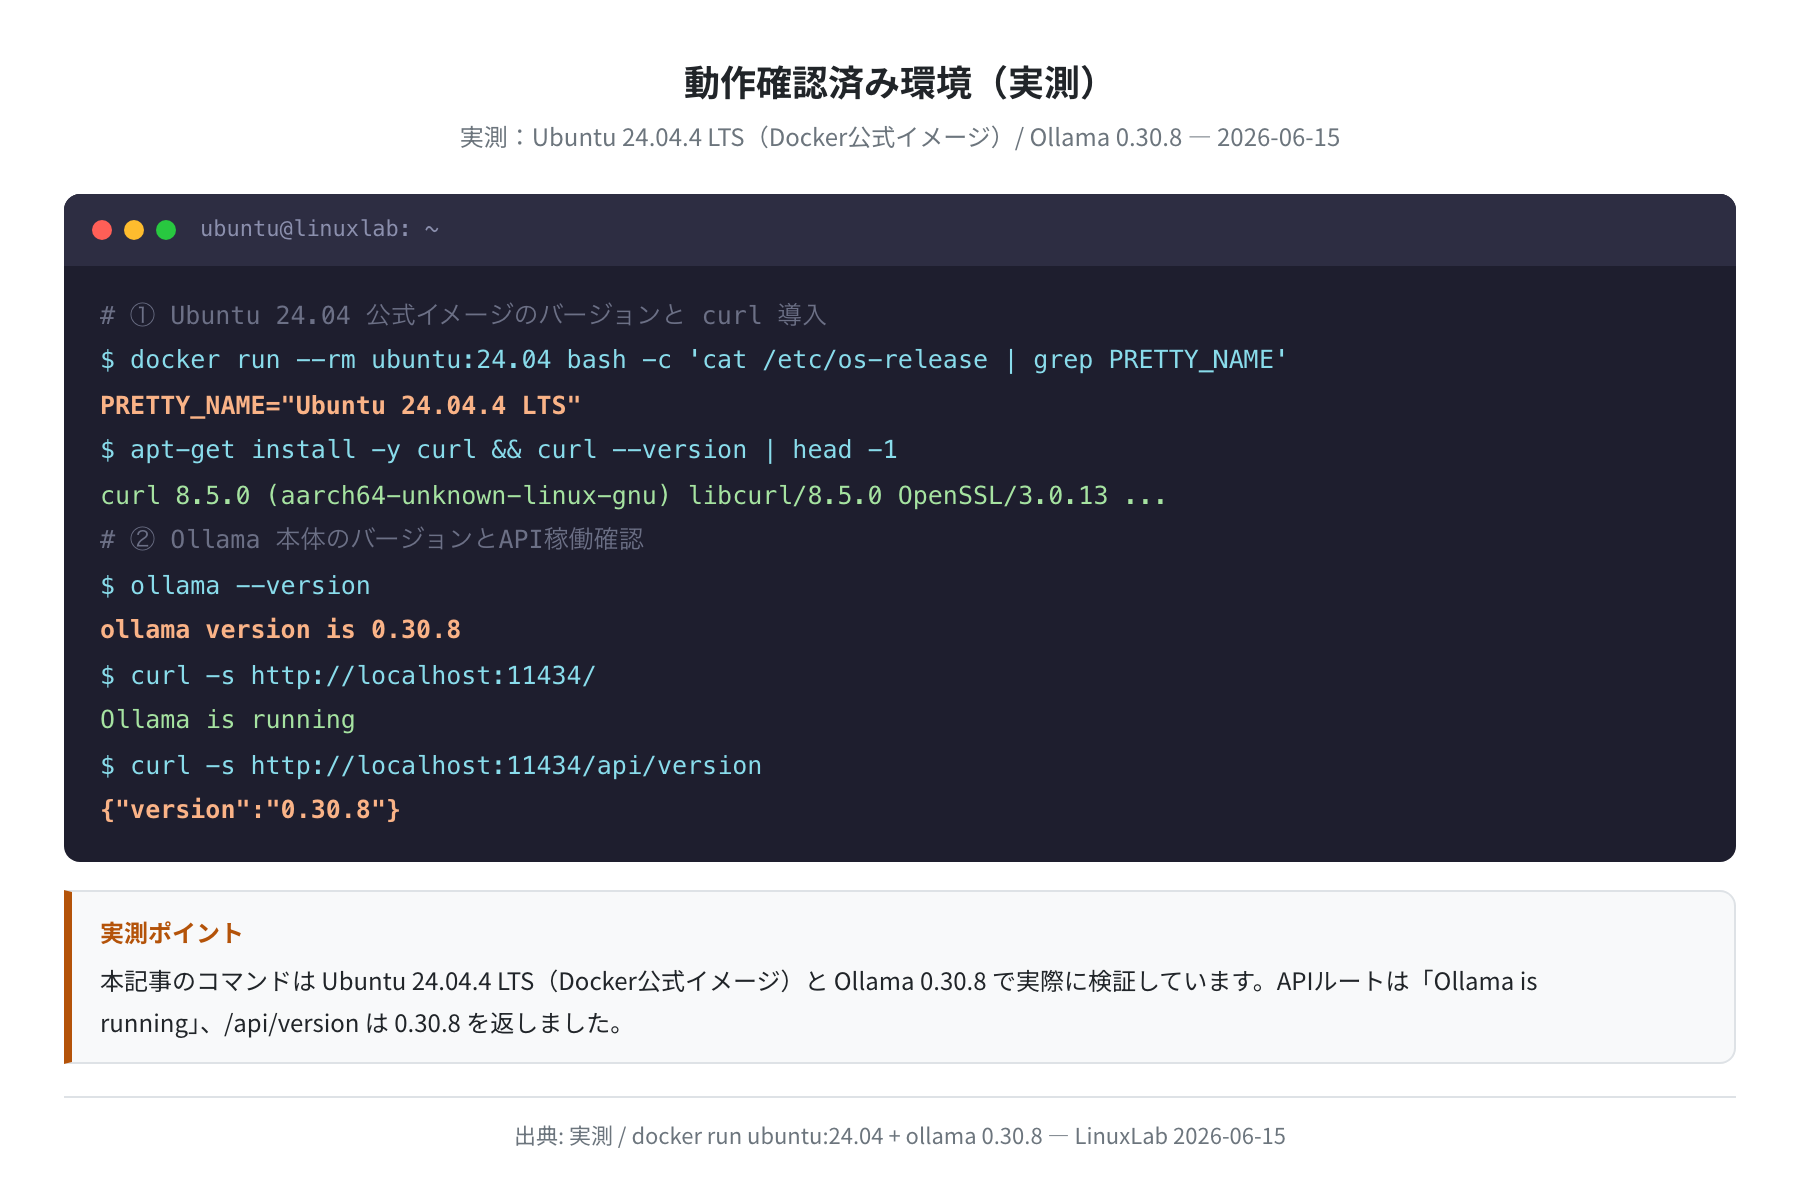Click the comment line "① Ubuntu 24.04 公式イメージのバージョンと curl 導入"
Image resolution: width=1800 pixels, height=1192 pixels.
coord(463,315)
